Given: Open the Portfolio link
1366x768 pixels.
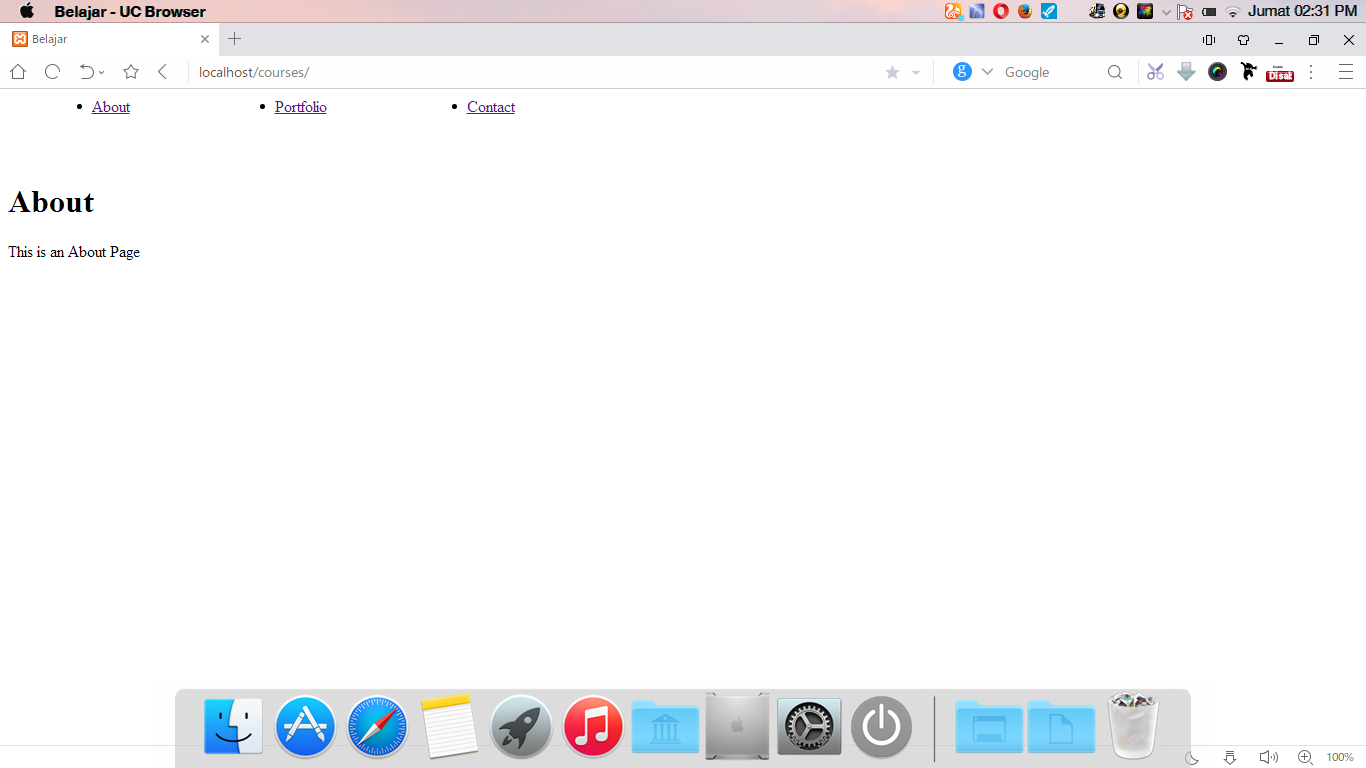Looking at the screenshot, I should click(x=300, y=106).
